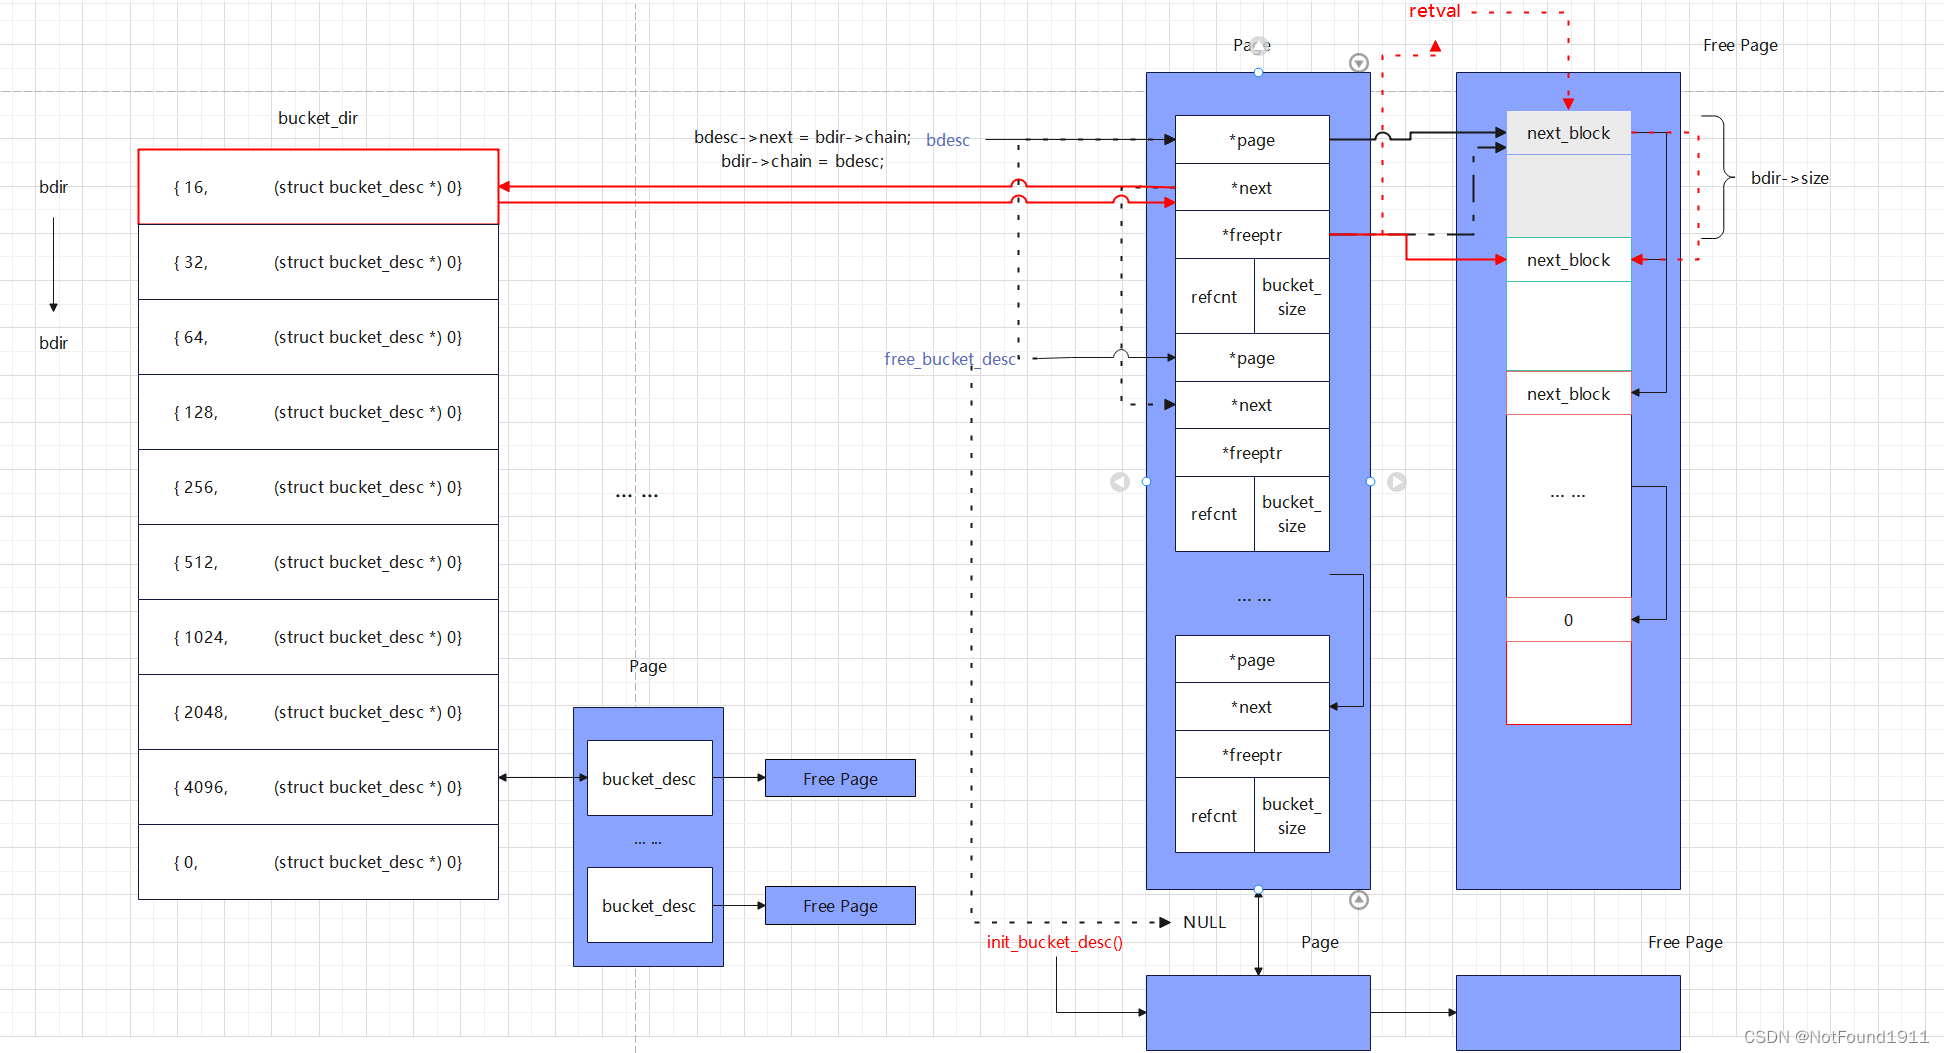Select the { 2048, (struct bucket_desc *) 0} row
This screenshot has width=1944, height=1053.
click(318, 712)
